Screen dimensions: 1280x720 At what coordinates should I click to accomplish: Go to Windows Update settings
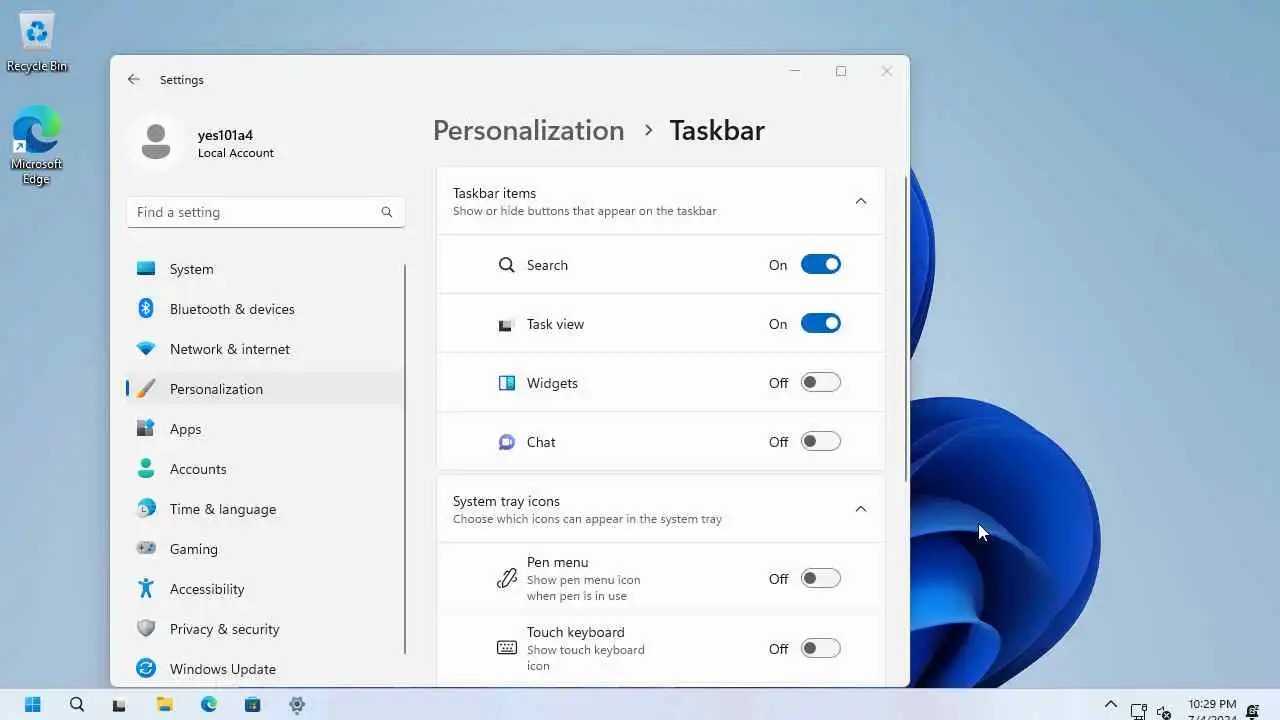pyautogui.click(x=266, y=669)
